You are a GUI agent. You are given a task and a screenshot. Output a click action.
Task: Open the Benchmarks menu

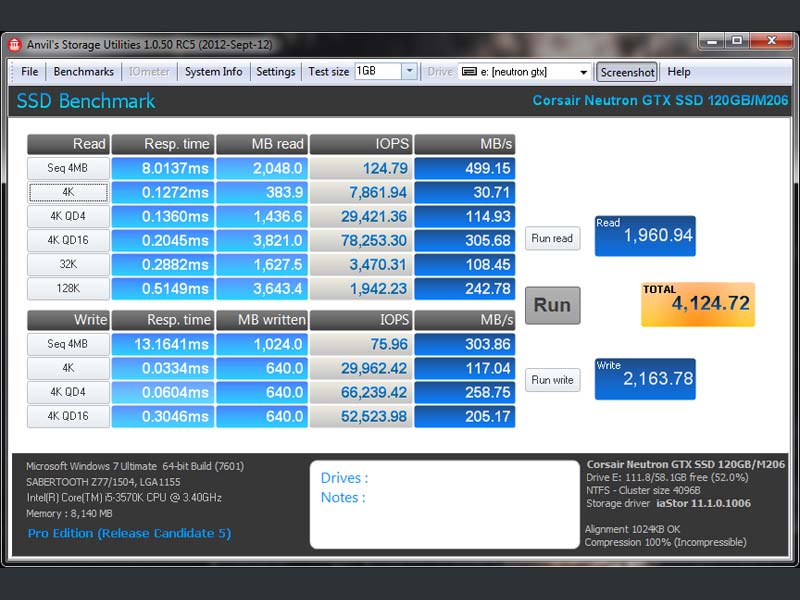84,72
